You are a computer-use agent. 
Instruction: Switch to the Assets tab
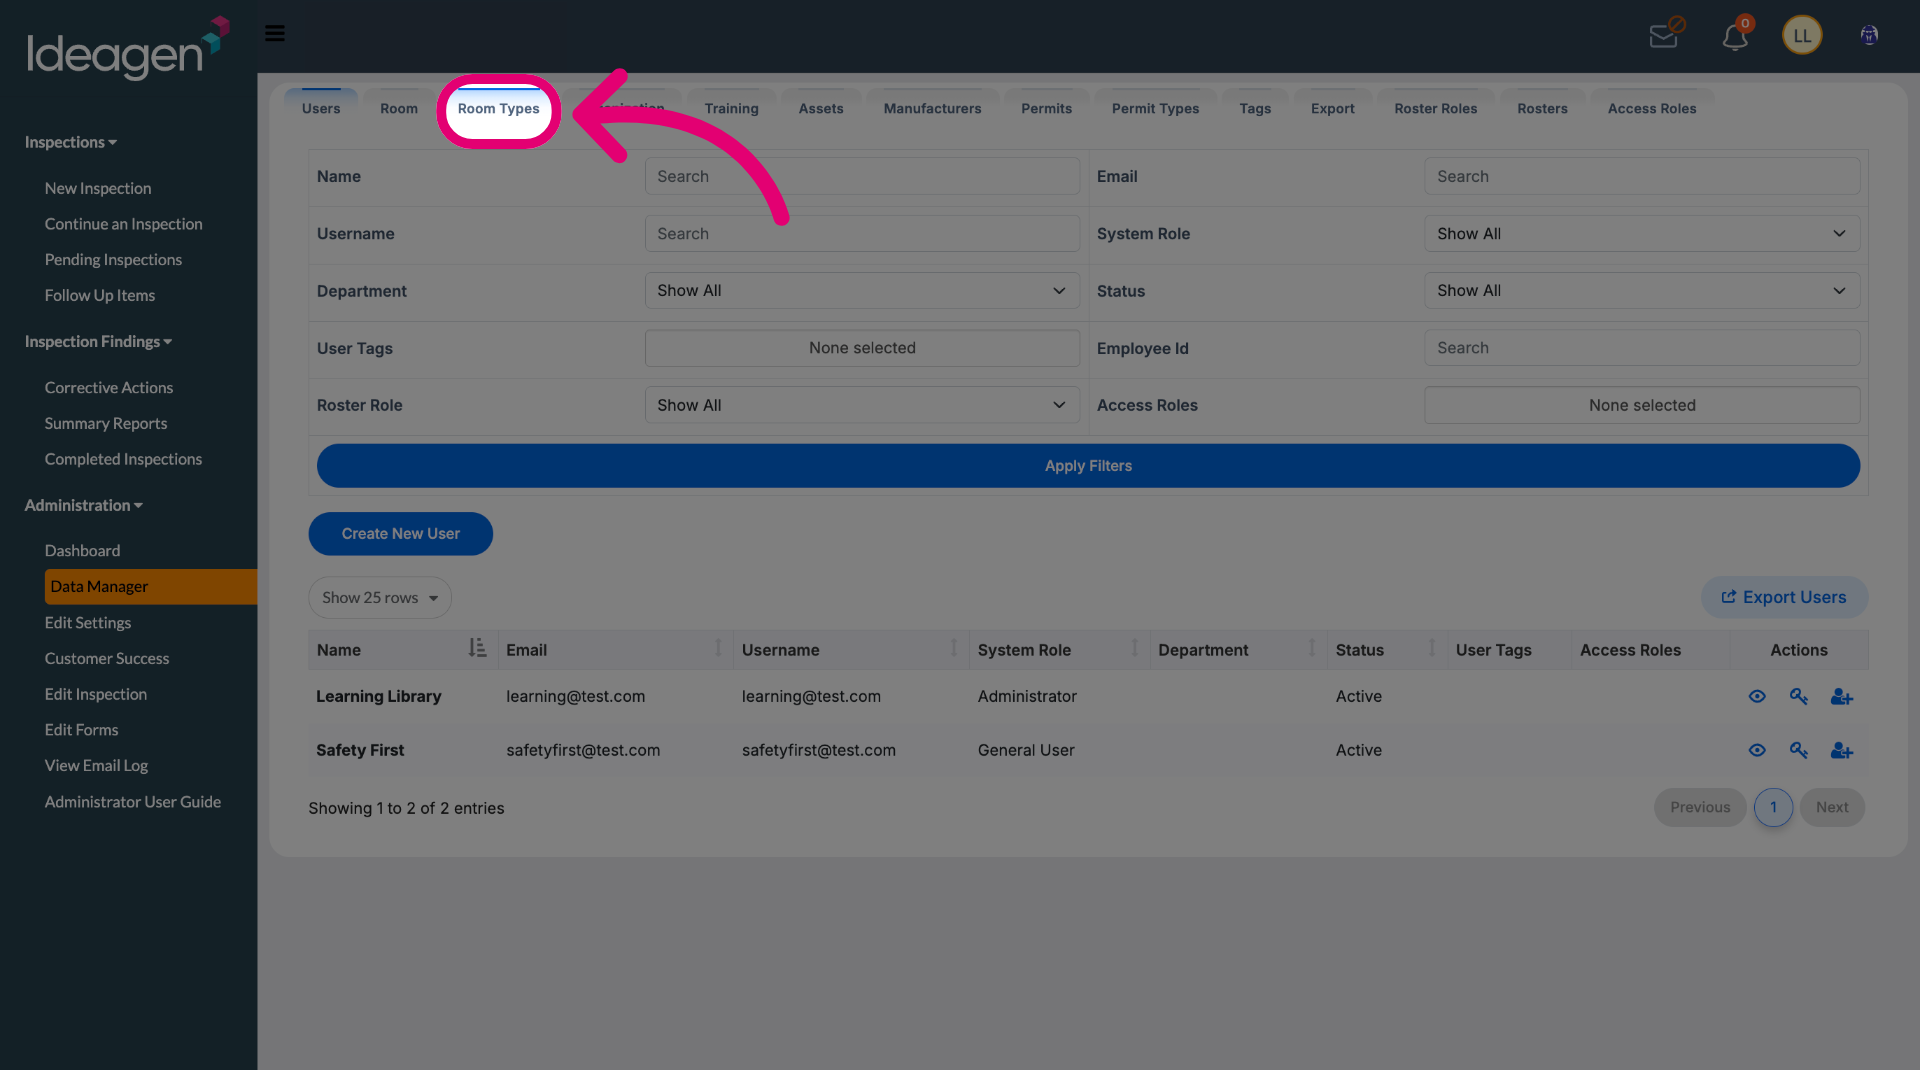coord(821,108)
